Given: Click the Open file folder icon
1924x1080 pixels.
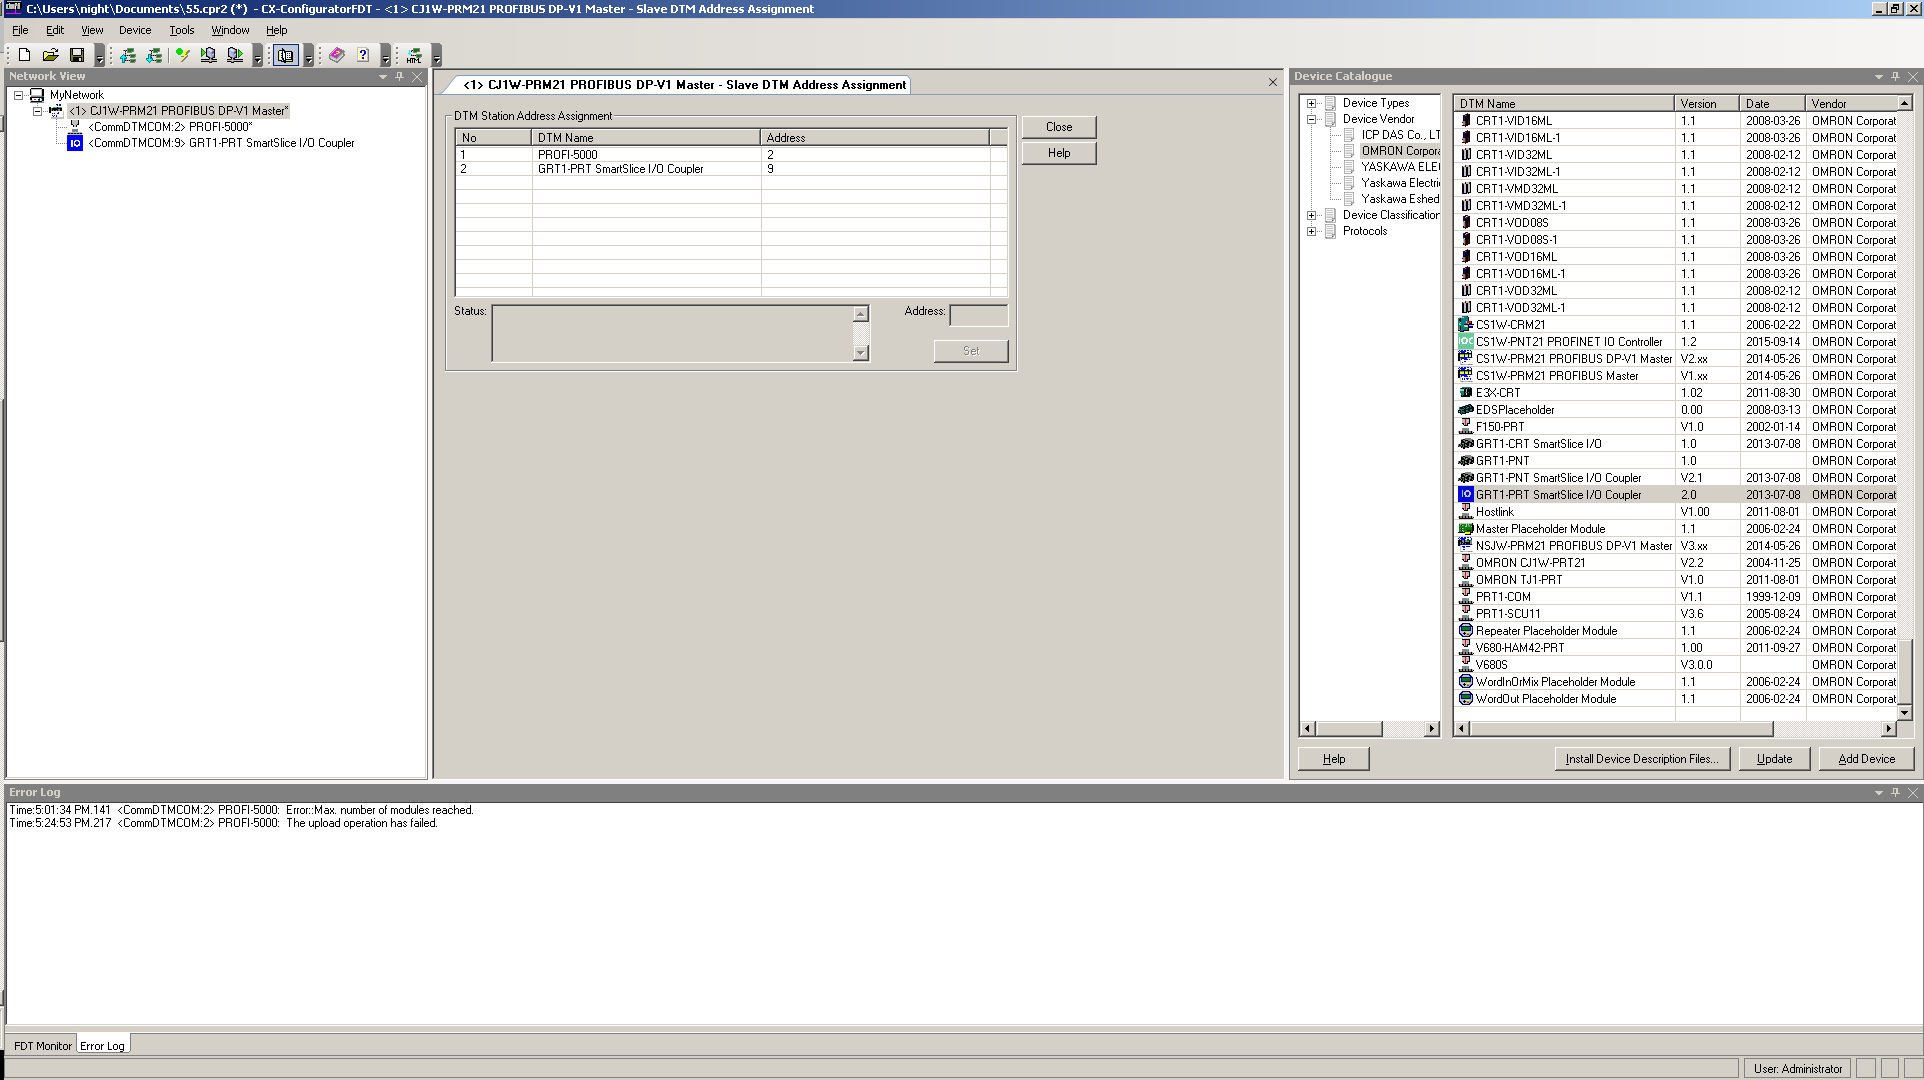Looking at the screenshot, I should [x=50, y=55].
